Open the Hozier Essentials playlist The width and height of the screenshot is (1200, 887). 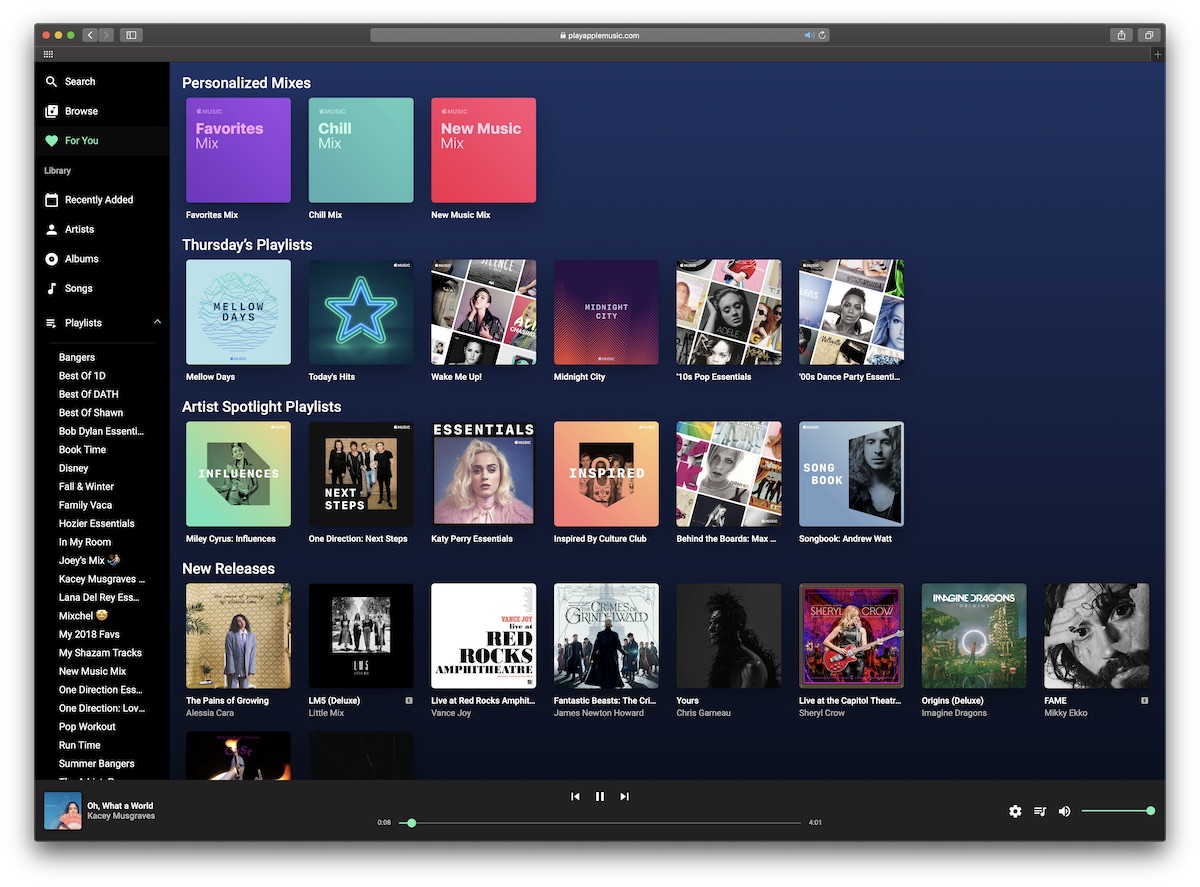click(97, 523)
